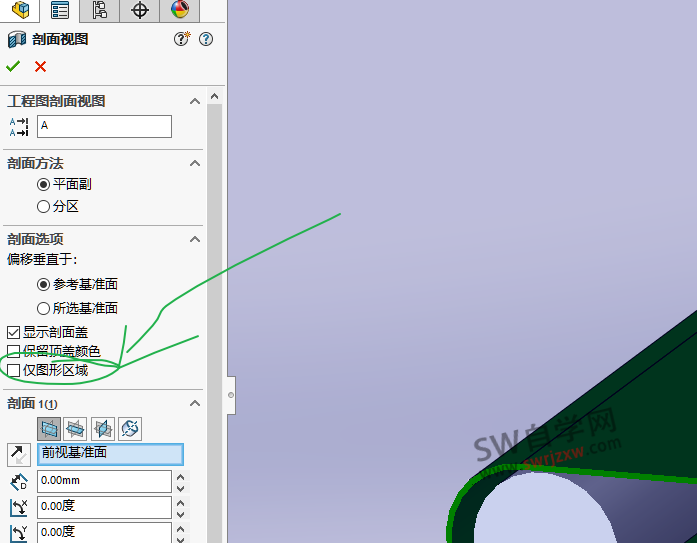Screen dimensions: 697x543
Task: Select the 平面副 radio button
Action: pyautogui.click(x=43, y=184)
